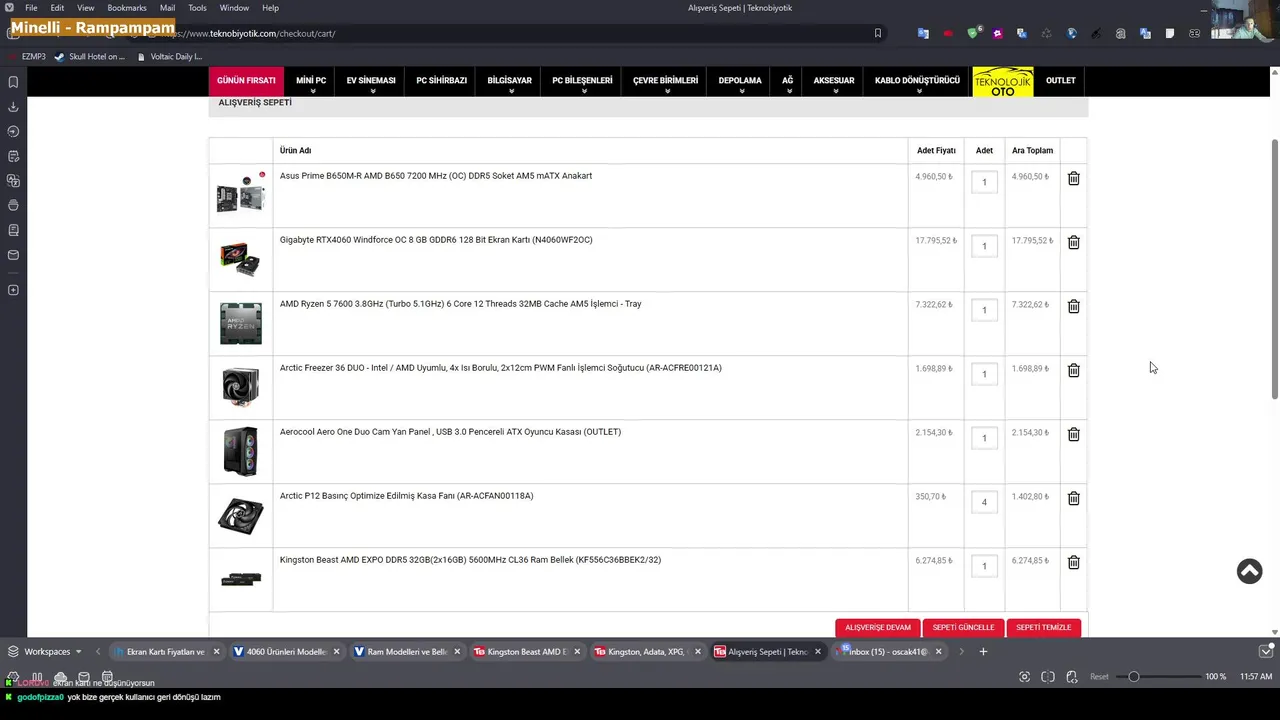The height and width of the screenshot is (720, 1280).
Task: Delete Kingston Beast RAM from cart
Action: (x=1073, y=562)
